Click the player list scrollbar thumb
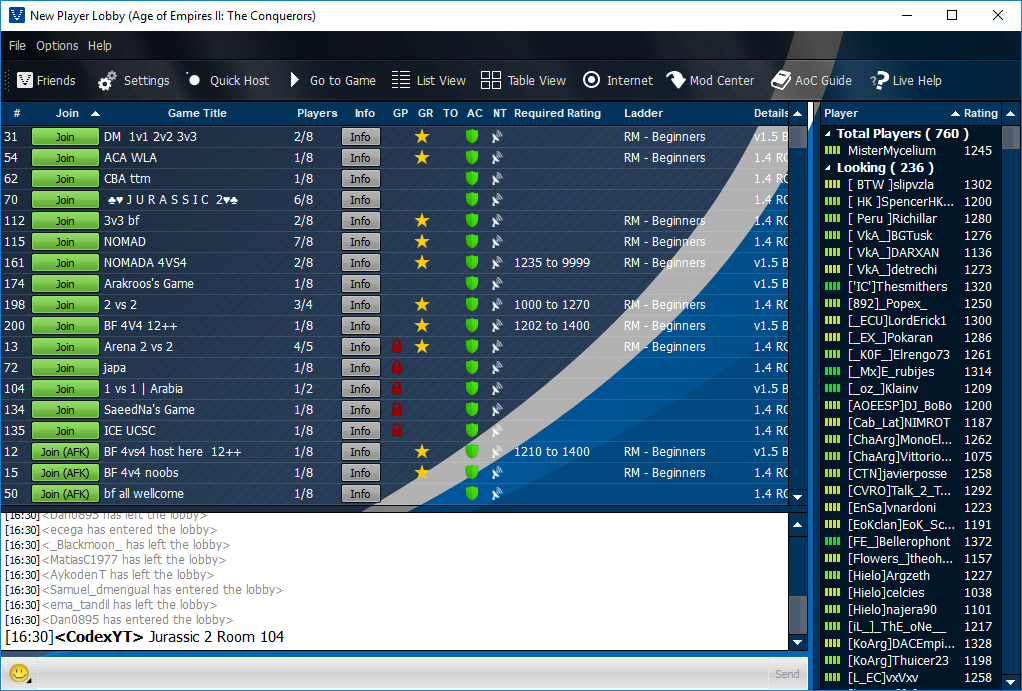 pos(1011,138)
